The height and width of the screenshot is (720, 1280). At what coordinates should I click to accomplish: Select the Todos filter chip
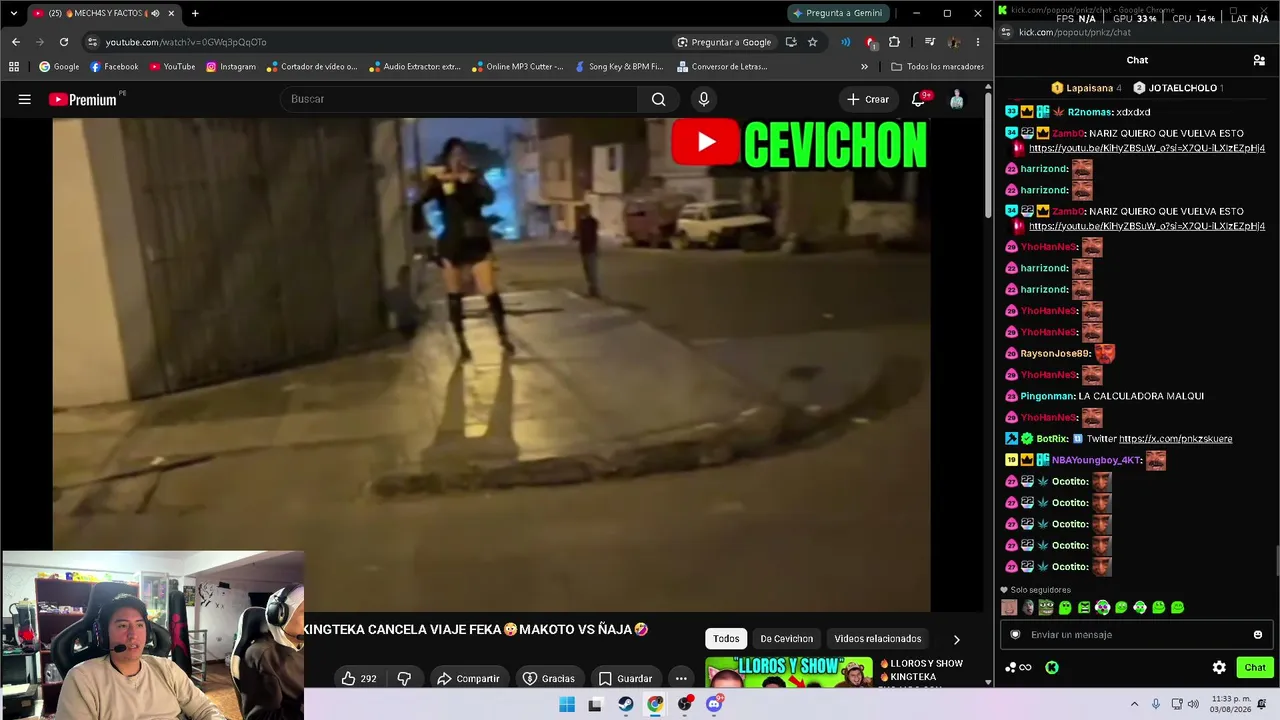(727, 639)
